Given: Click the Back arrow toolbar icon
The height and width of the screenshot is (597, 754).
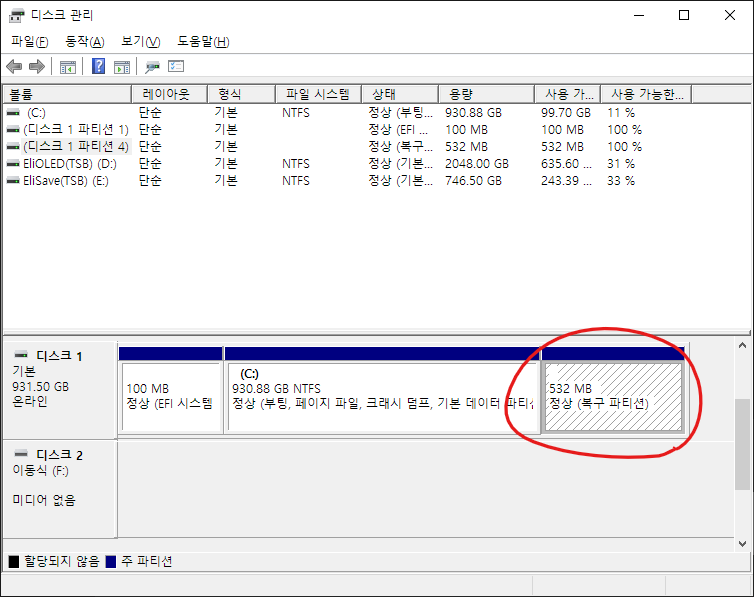Looking at the screenshot, I should click(14, 66).
